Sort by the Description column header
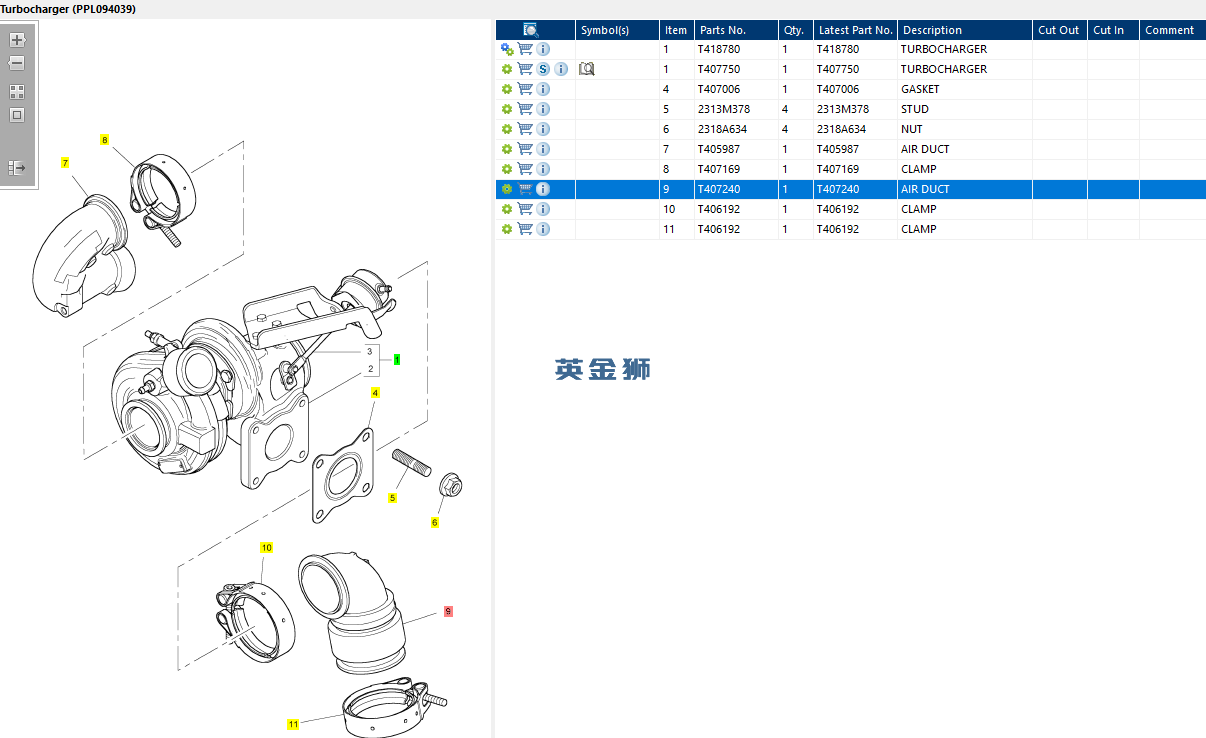The height and width of the screenshot is (738, 1206). pos(965,30)
